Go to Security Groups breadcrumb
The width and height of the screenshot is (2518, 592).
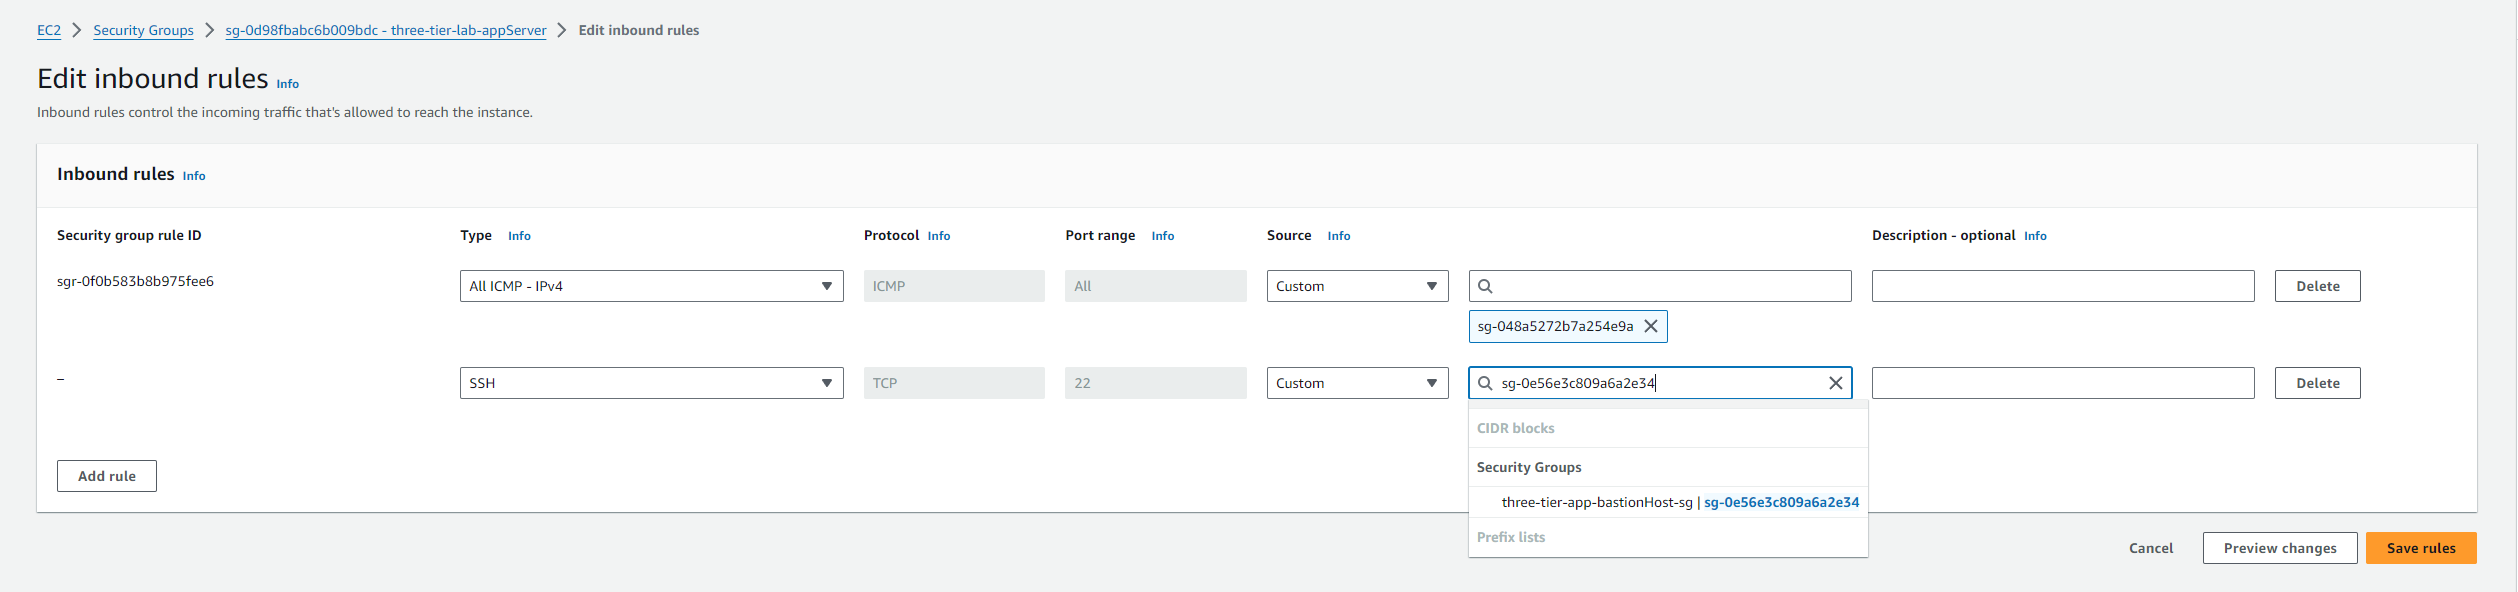tap(143, 30)
